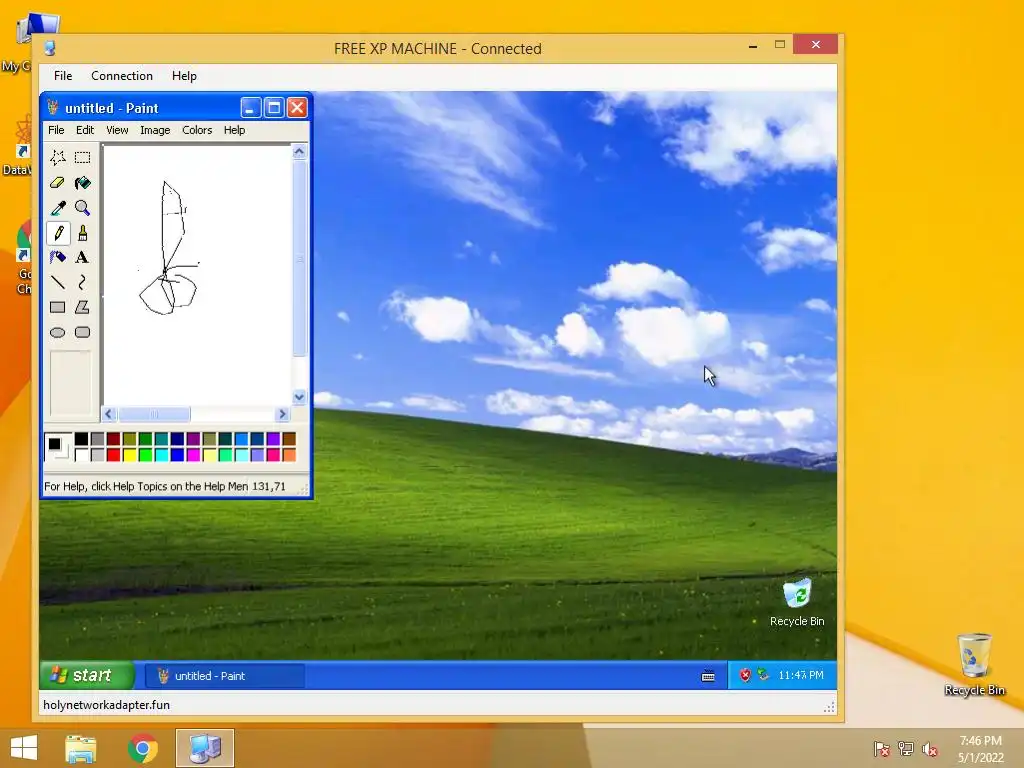
Task: Activate the Pick Color eyedropper tool
Action: pyautogui.click(x=57, y=208)
